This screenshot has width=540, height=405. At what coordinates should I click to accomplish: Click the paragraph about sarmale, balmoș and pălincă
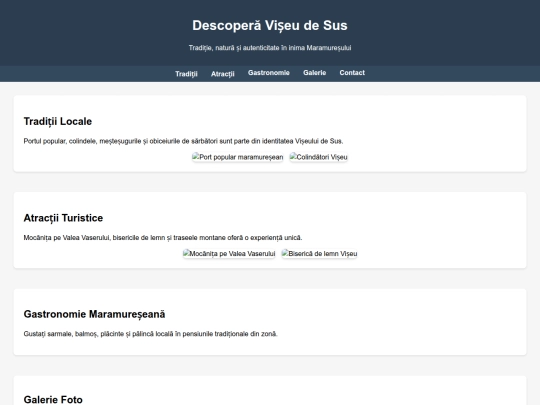(x=150, y=334)
